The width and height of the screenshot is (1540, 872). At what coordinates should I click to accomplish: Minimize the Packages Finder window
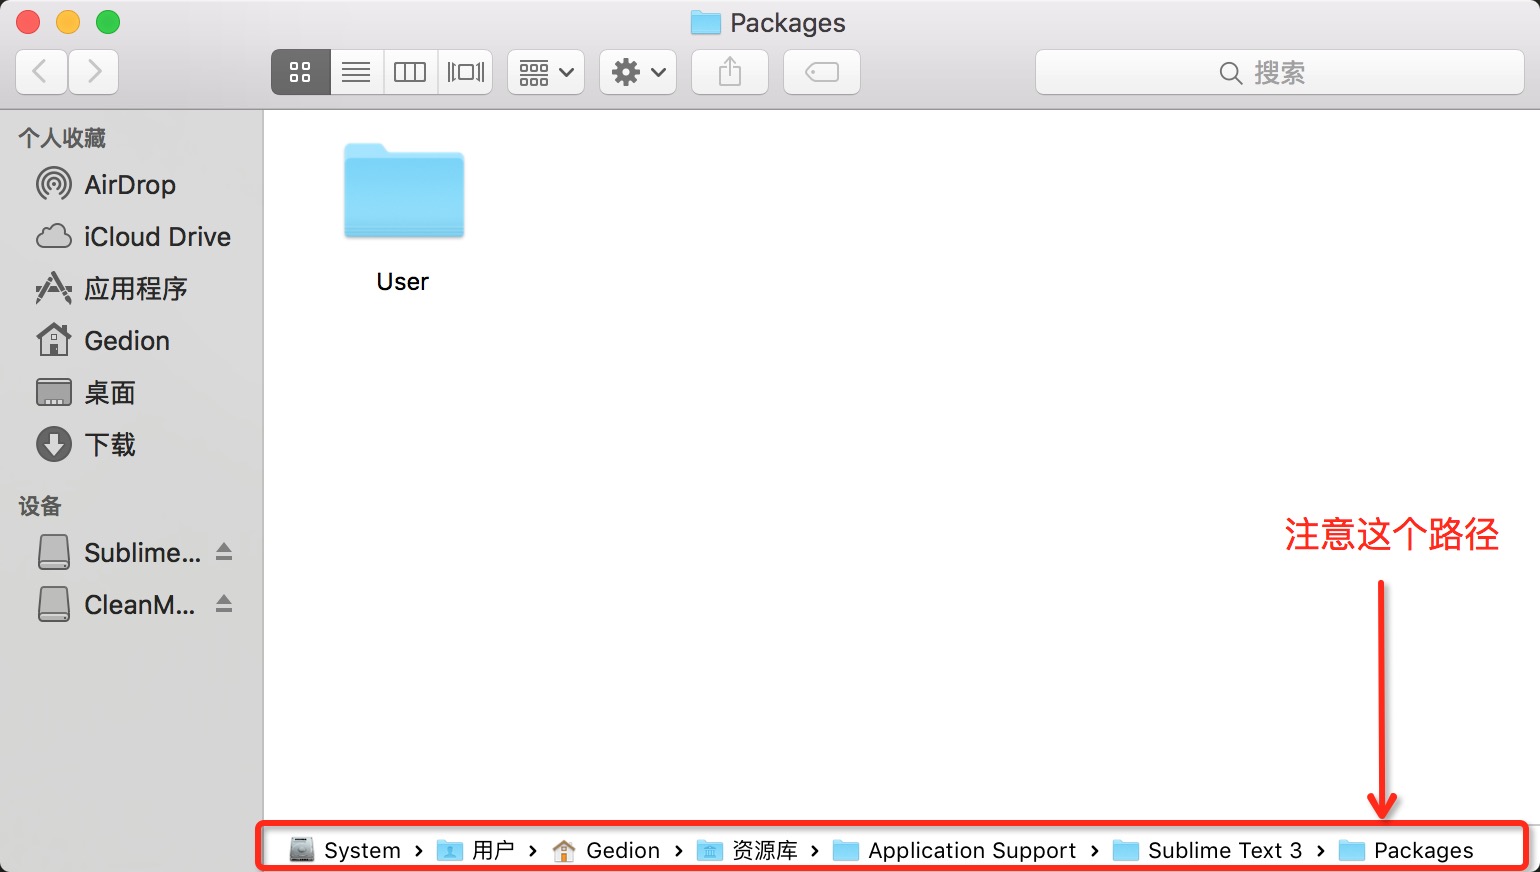[68, 22]
